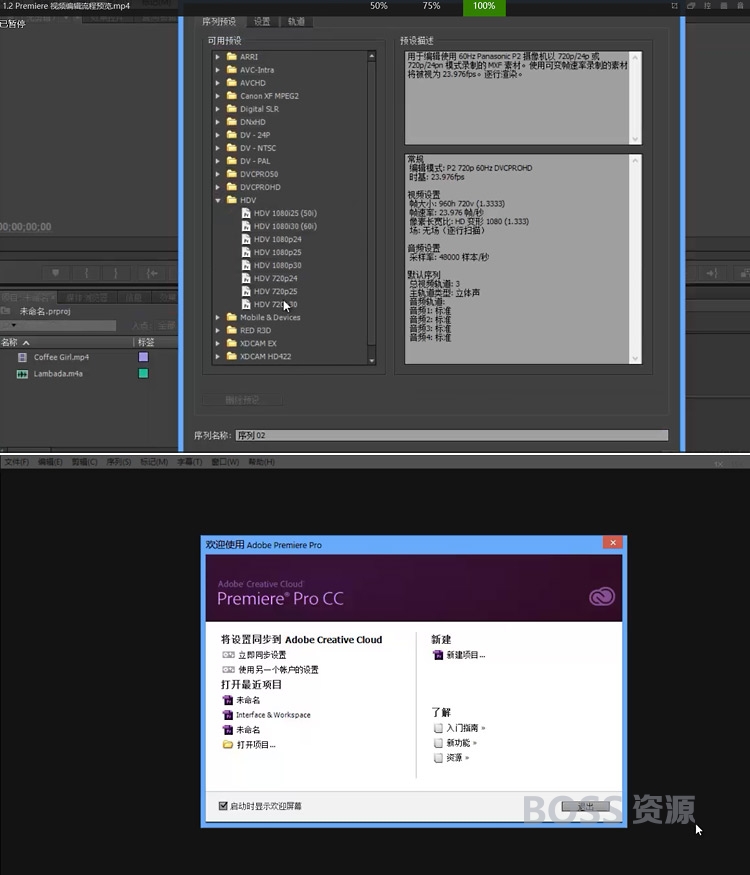Screen dimensions: 750x875
Task: Expand the DVCPROHD folder arrow
Action: click(218, 187)
